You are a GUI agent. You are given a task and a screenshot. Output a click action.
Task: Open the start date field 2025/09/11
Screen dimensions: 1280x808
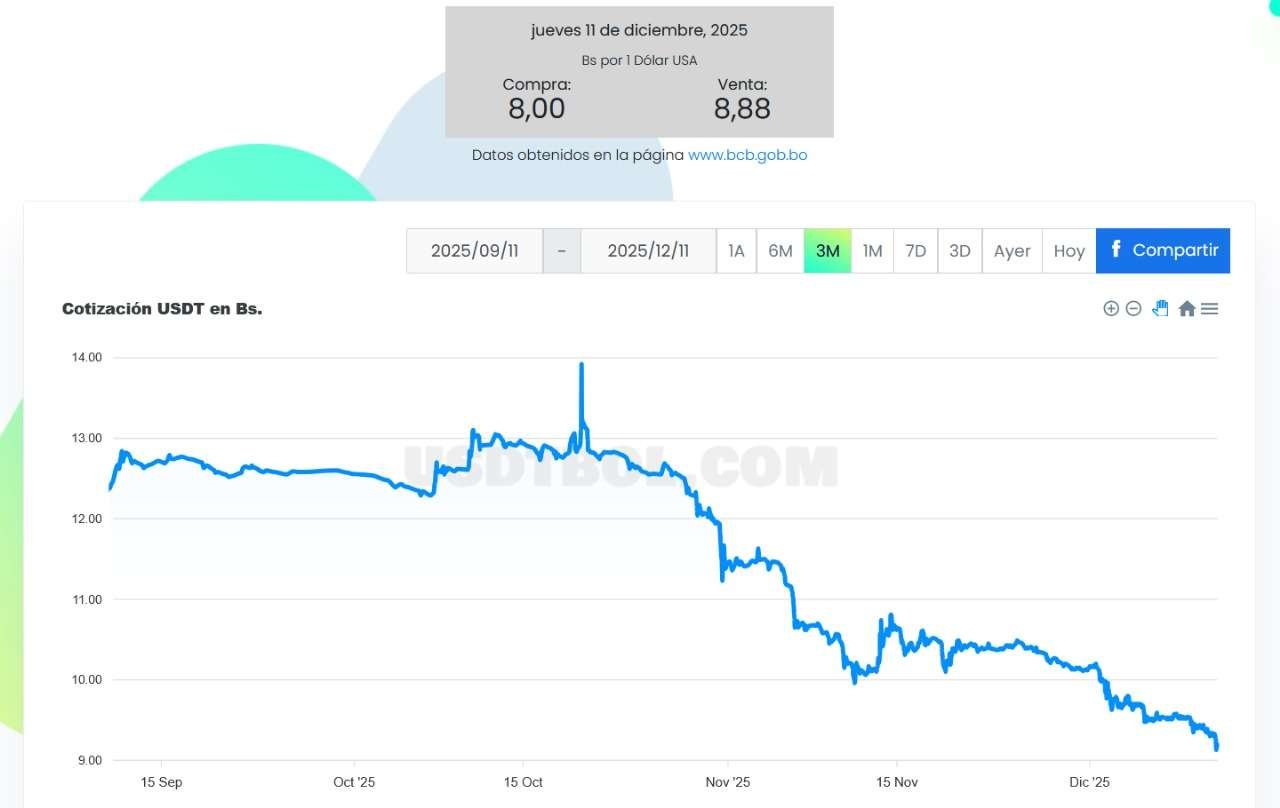(474, 251)
